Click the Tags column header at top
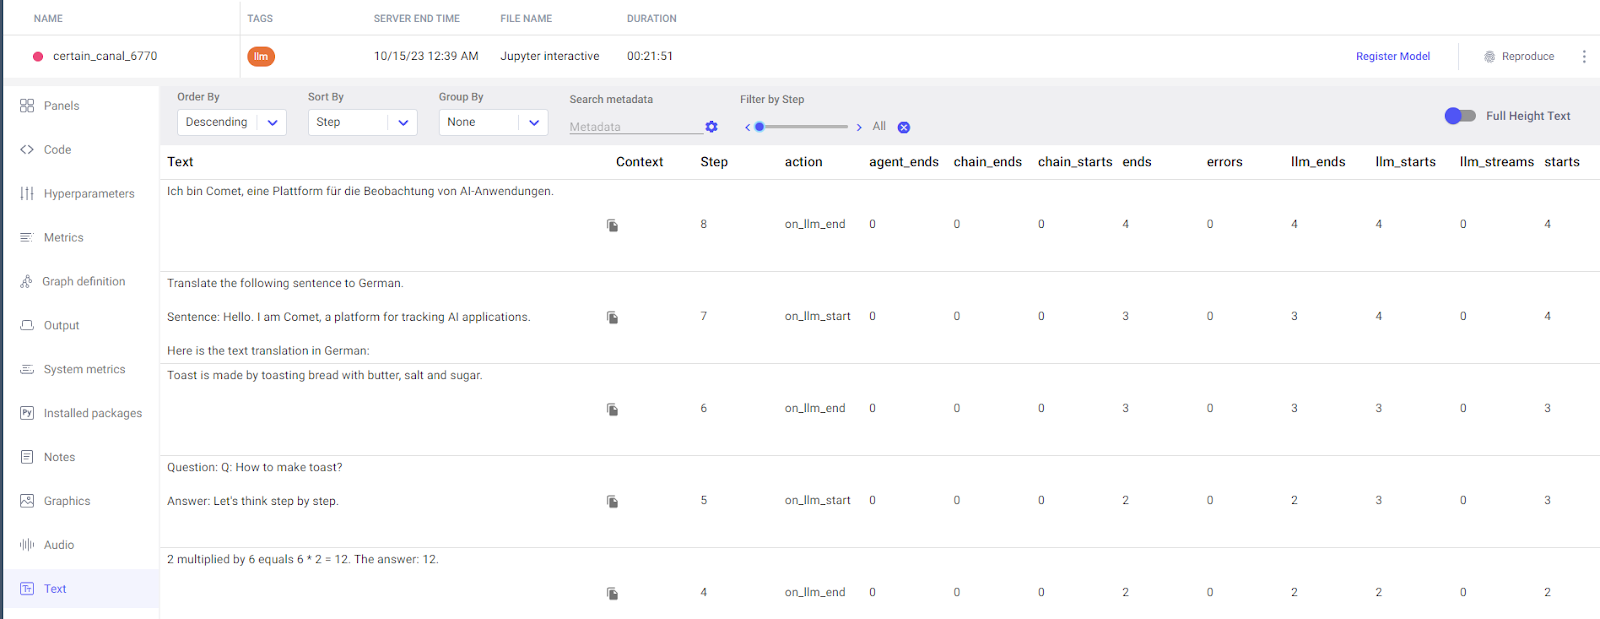Screen dimensions: 1600x619 (260, 18)
